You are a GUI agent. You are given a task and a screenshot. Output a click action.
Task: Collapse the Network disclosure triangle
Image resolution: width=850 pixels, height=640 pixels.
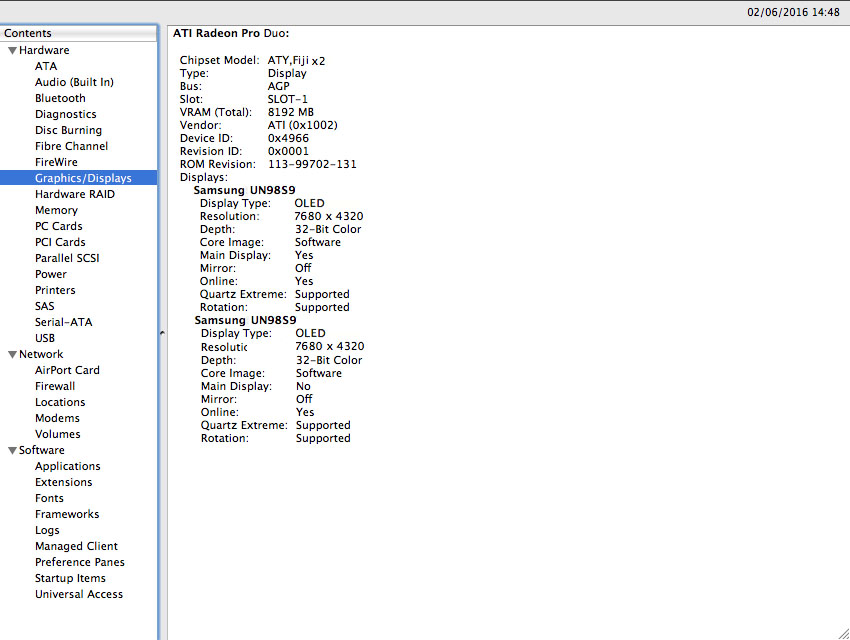click(12, 354)
